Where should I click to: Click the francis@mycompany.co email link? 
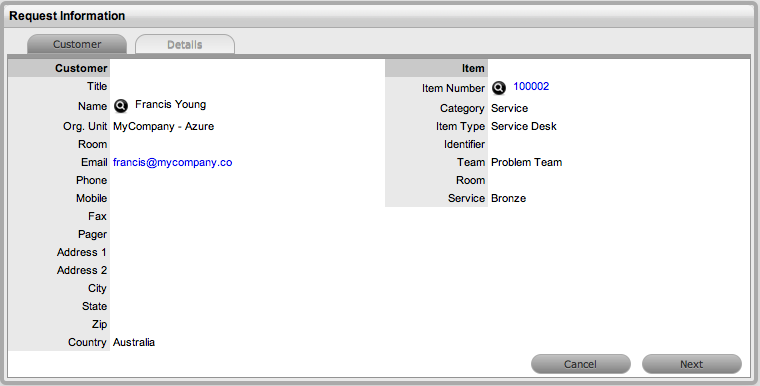point(173,162)
